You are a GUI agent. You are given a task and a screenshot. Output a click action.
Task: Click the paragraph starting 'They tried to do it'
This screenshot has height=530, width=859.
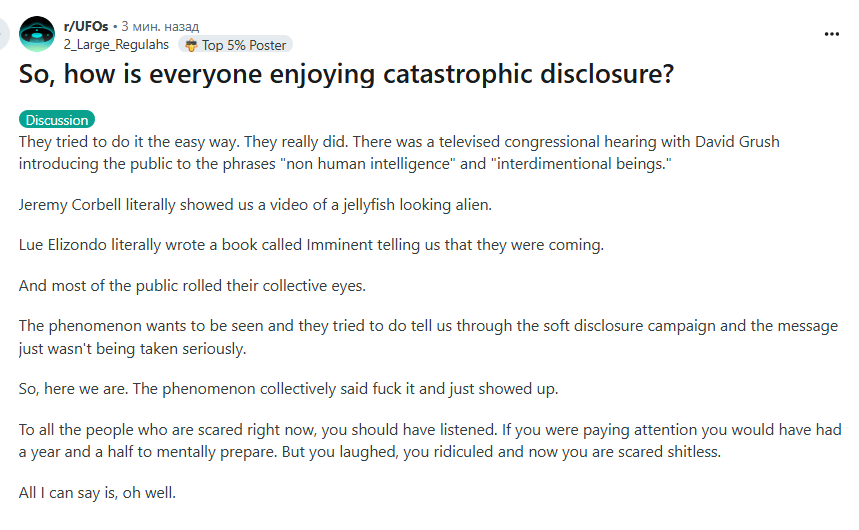tap(399, 152)
